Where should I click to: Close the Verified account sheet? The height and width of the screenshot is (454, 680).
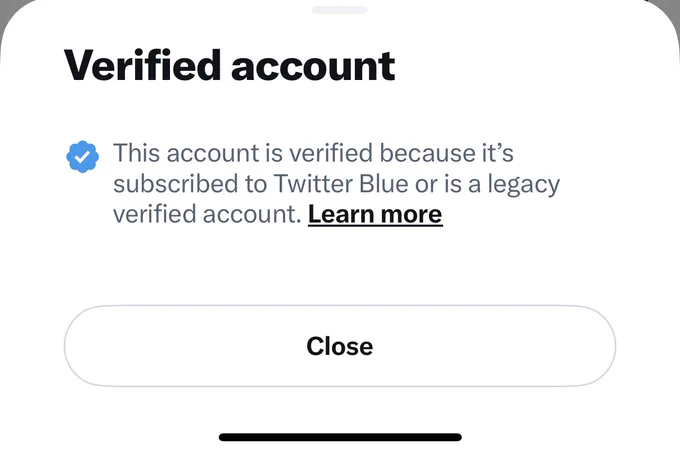pyautogui.click(x=340, y=346)
